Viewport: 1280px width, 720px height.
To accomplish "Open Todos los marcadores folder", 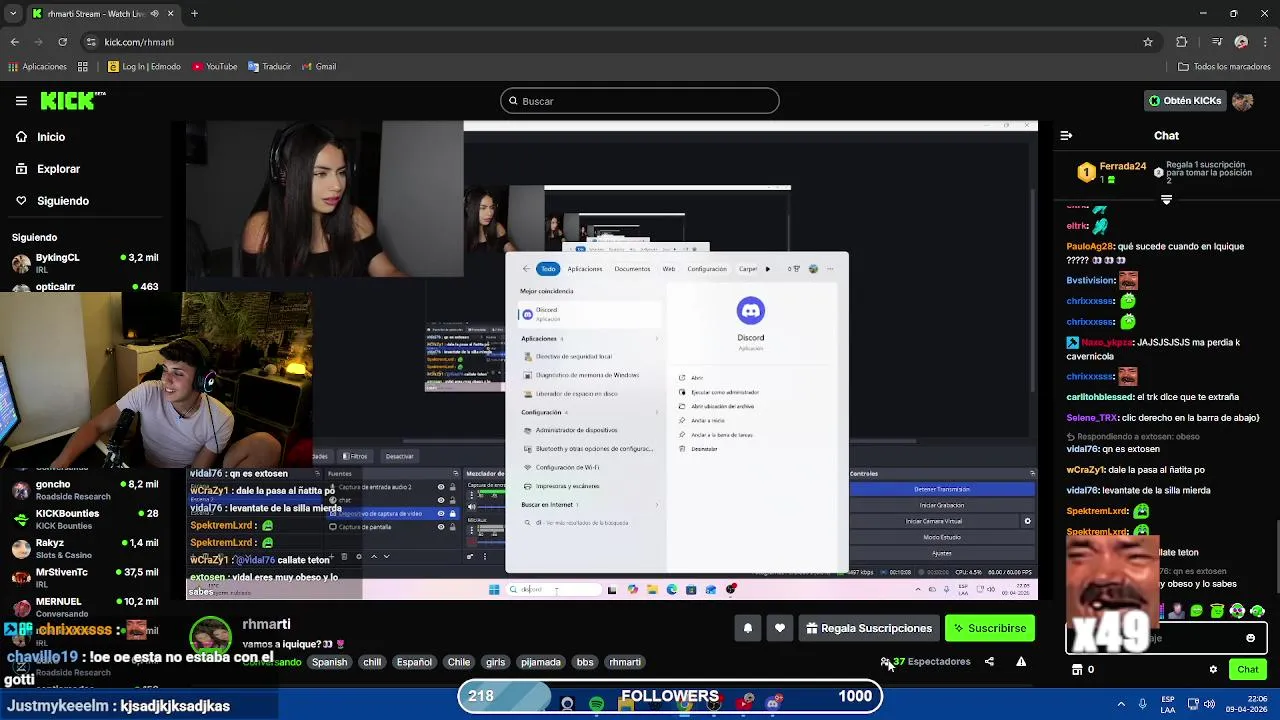I will point(1224,67).
